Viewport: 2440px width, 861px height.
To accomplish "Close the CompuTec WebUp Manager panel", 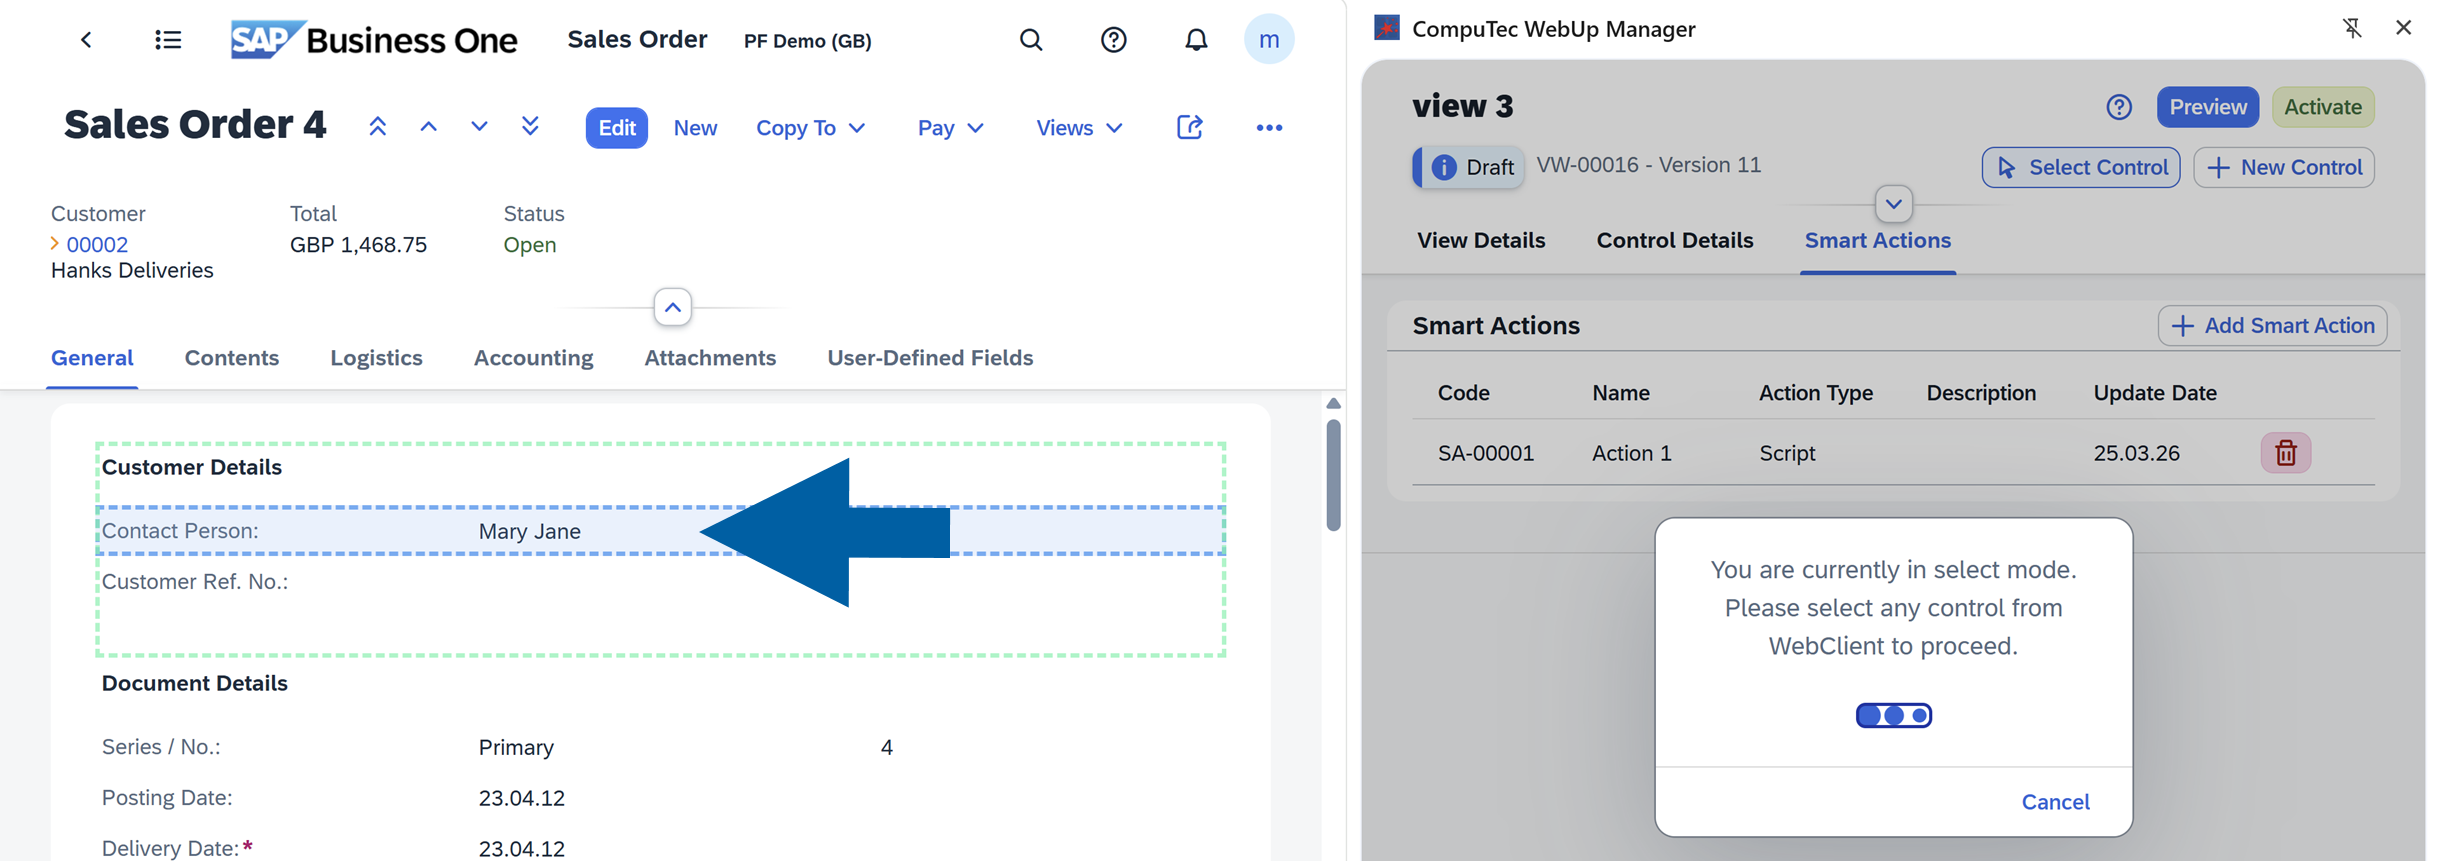I will point(2403,28).
